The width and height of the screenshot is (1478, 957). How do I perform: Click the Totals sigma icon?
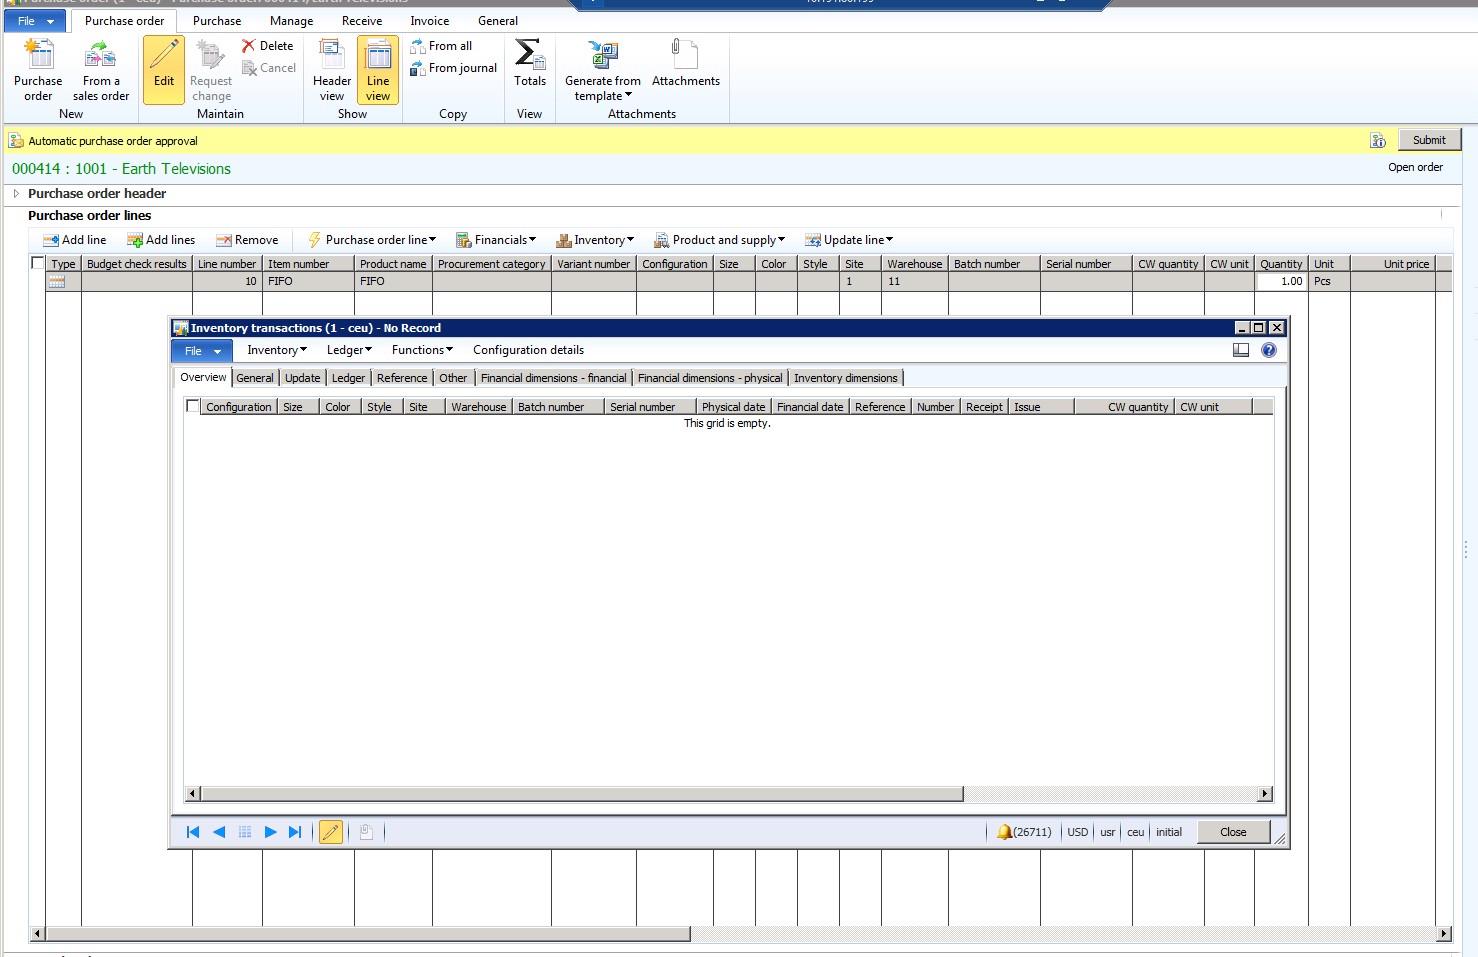click(529, 55)
